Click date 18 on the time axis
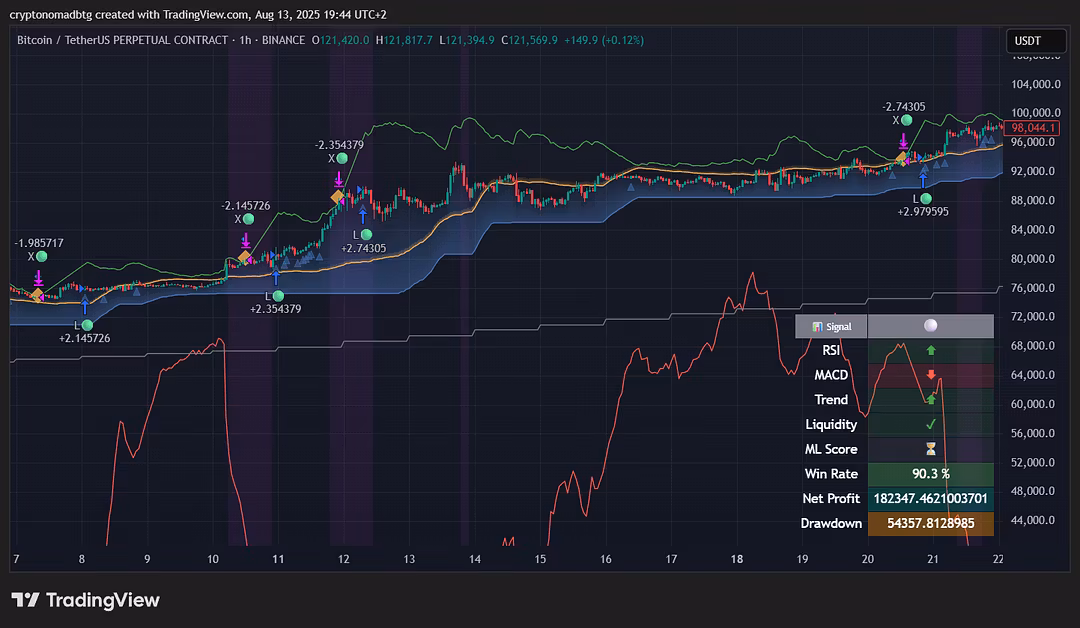 pyautogui.click(x=737, y=559)
